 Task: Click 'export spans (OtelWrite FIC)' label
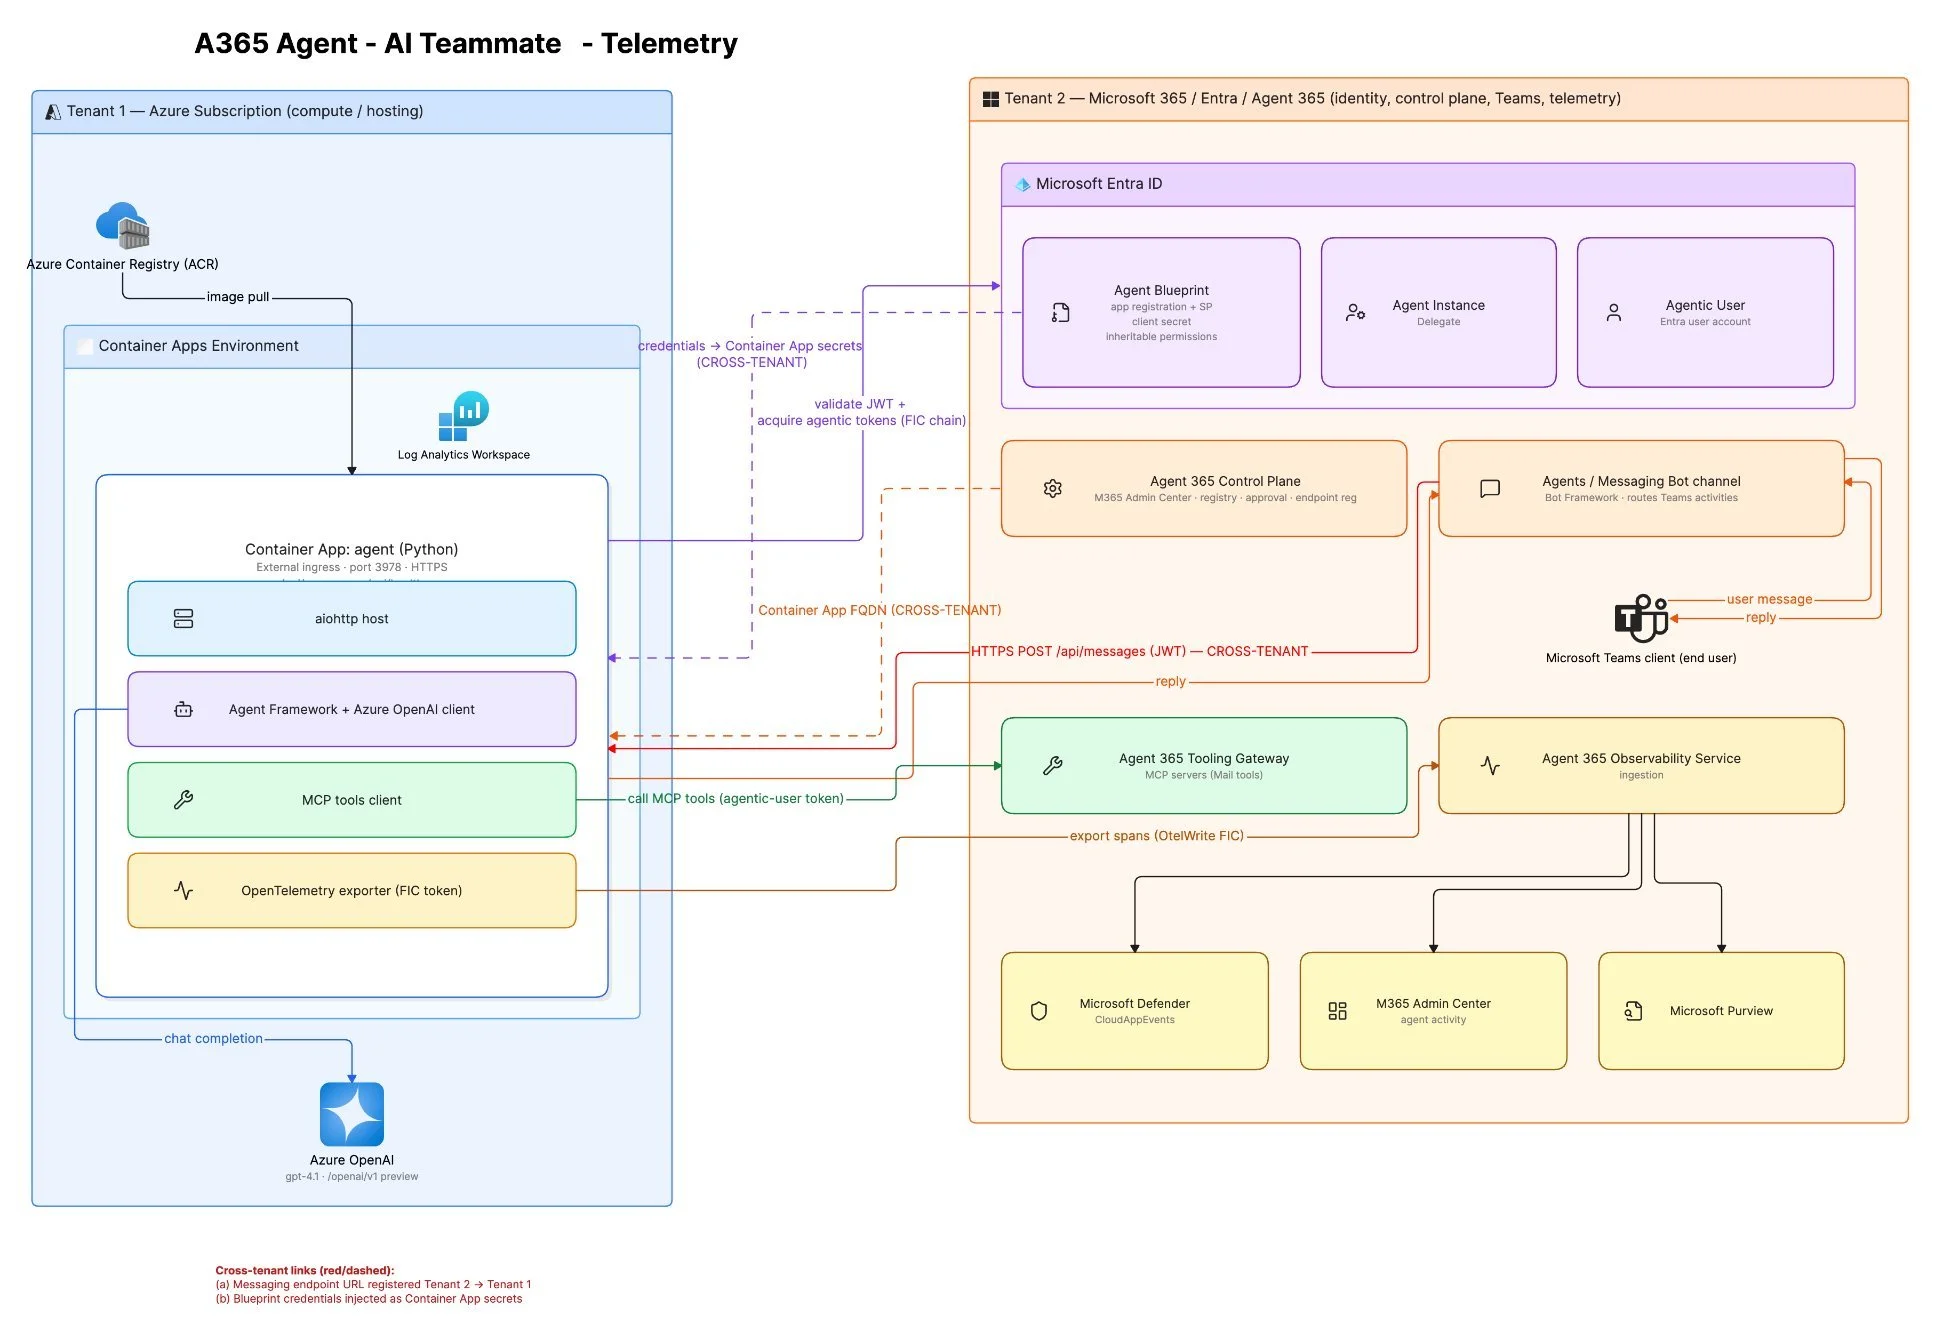pyautogui.click(x=1157, y=836)
